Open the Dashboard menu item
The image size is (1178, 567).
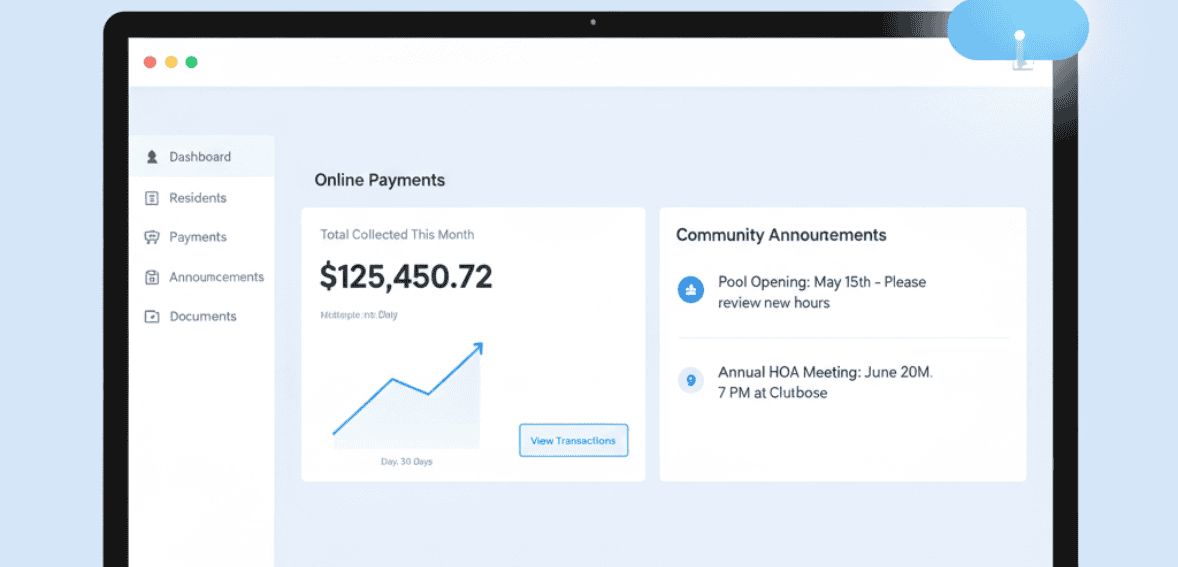[201, 157]
